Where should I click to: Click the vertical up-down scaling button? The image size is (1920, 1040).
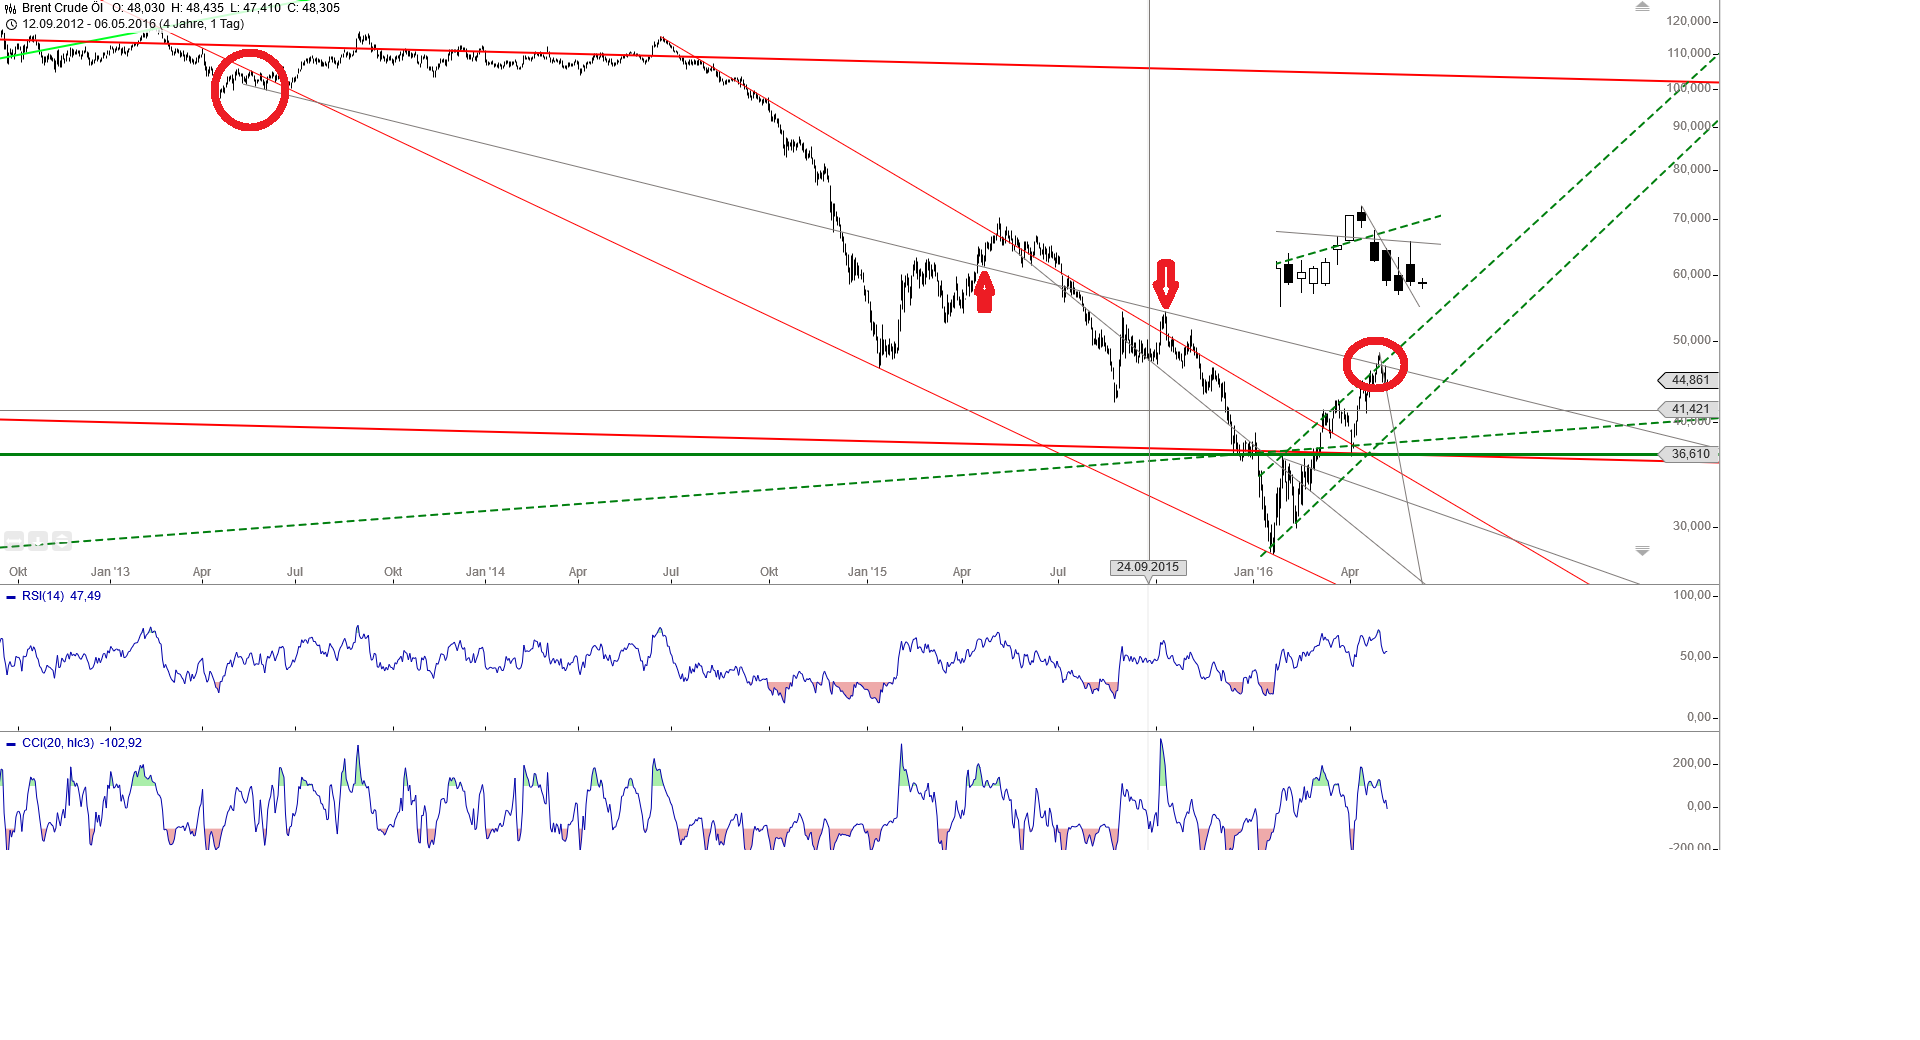62,541
